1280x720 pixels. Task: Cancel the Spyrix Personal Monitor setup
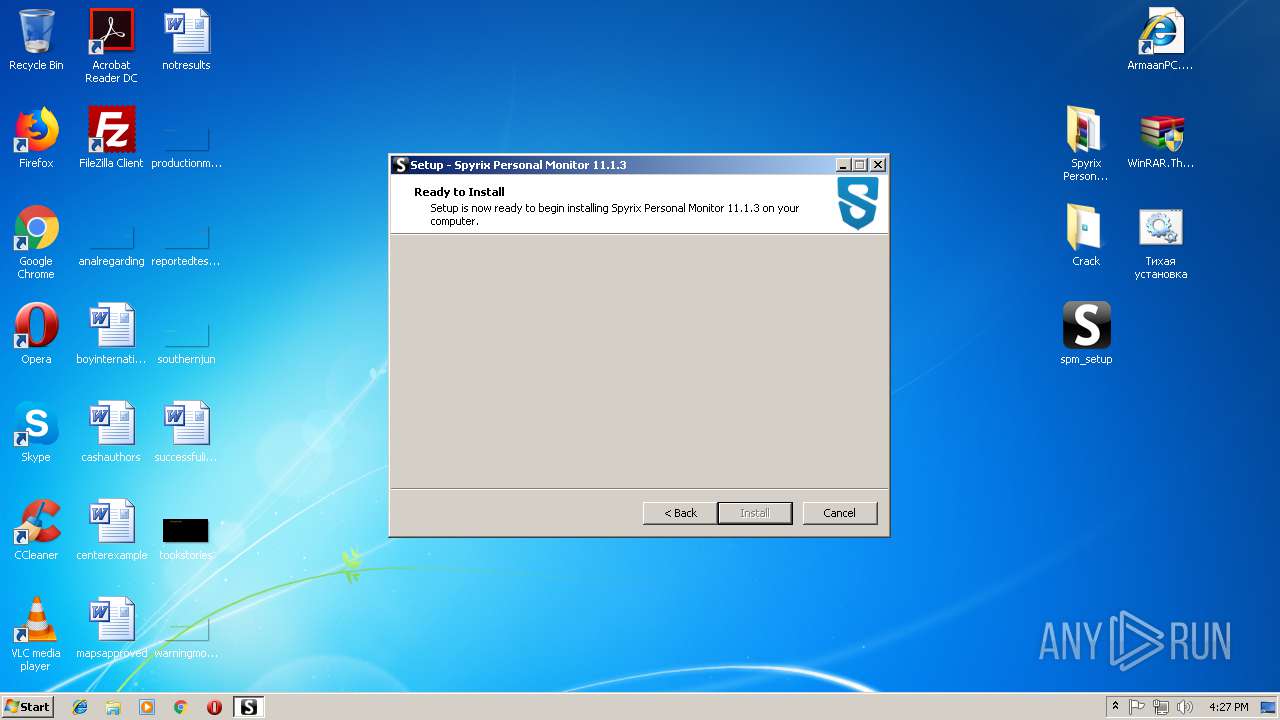839,513
